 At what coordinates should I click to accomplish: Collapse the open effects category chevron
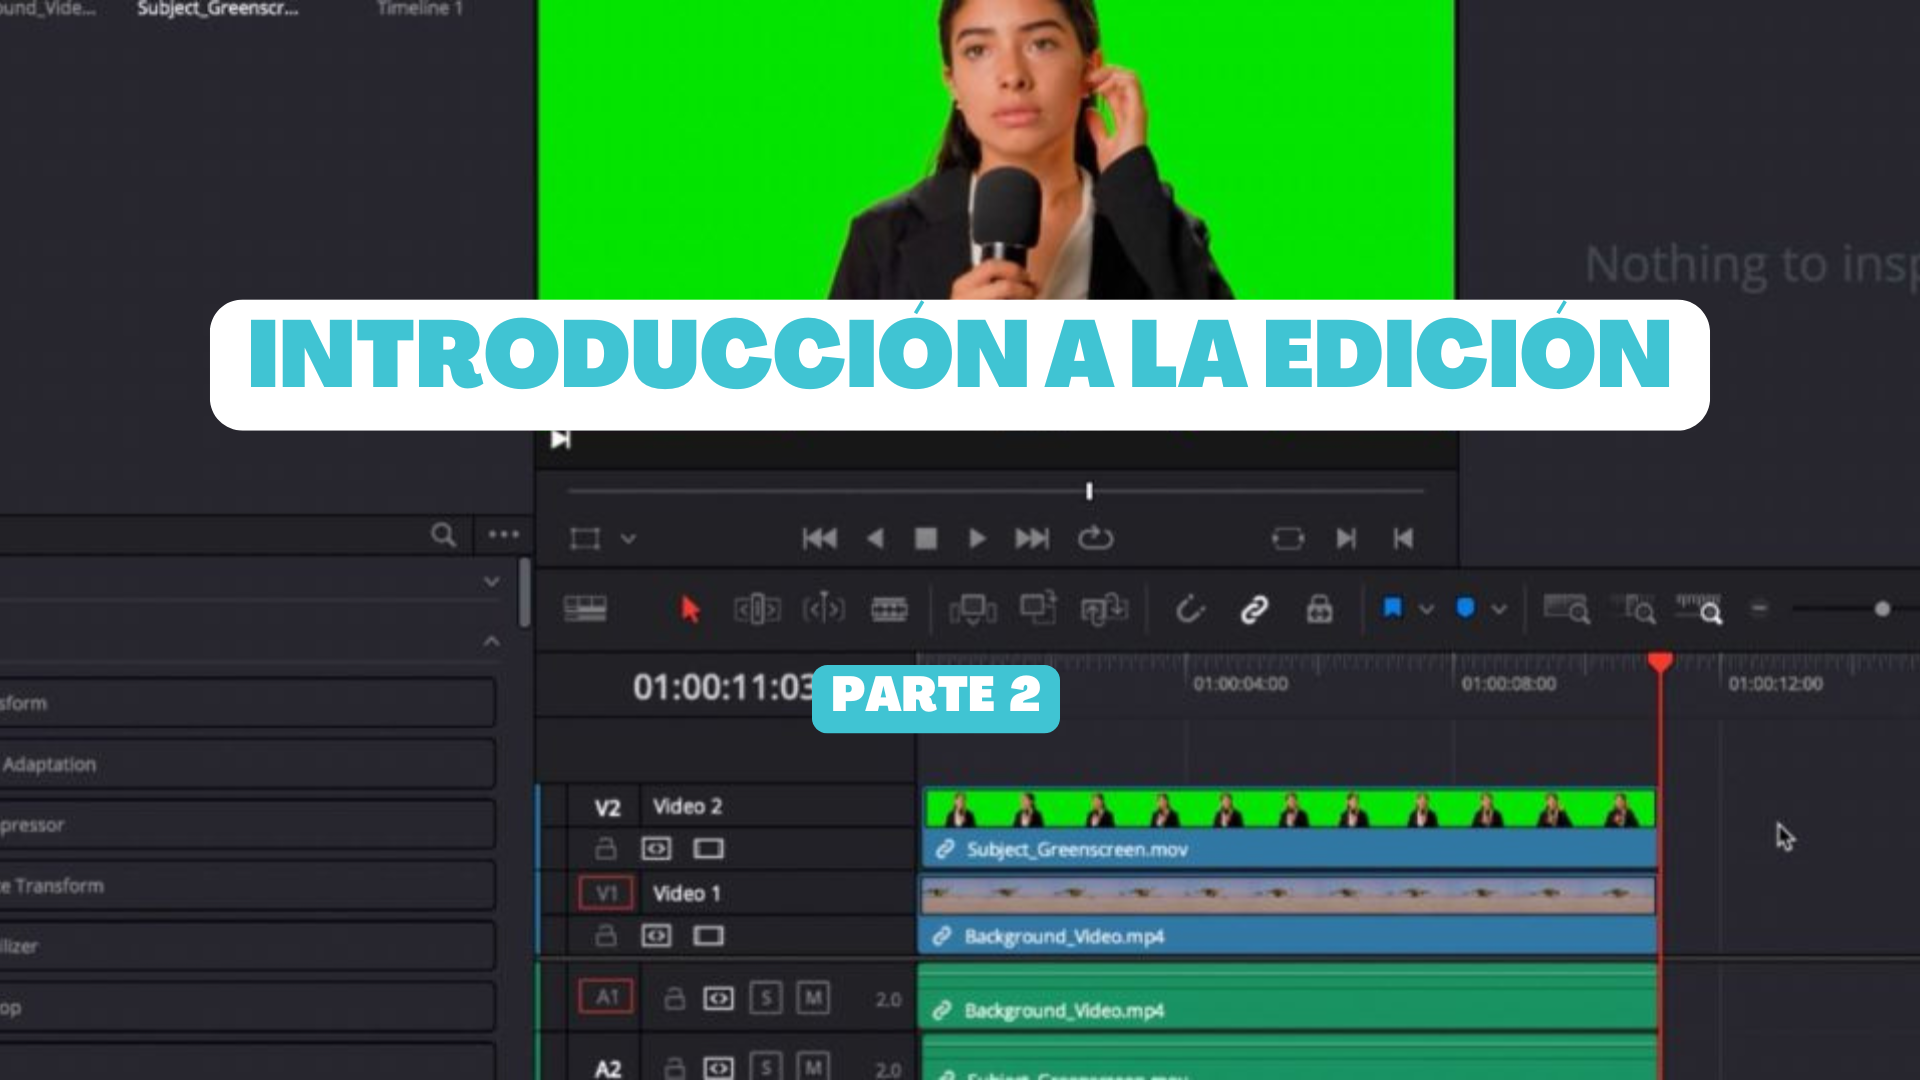pyautogui.click(x=491, y=641)
